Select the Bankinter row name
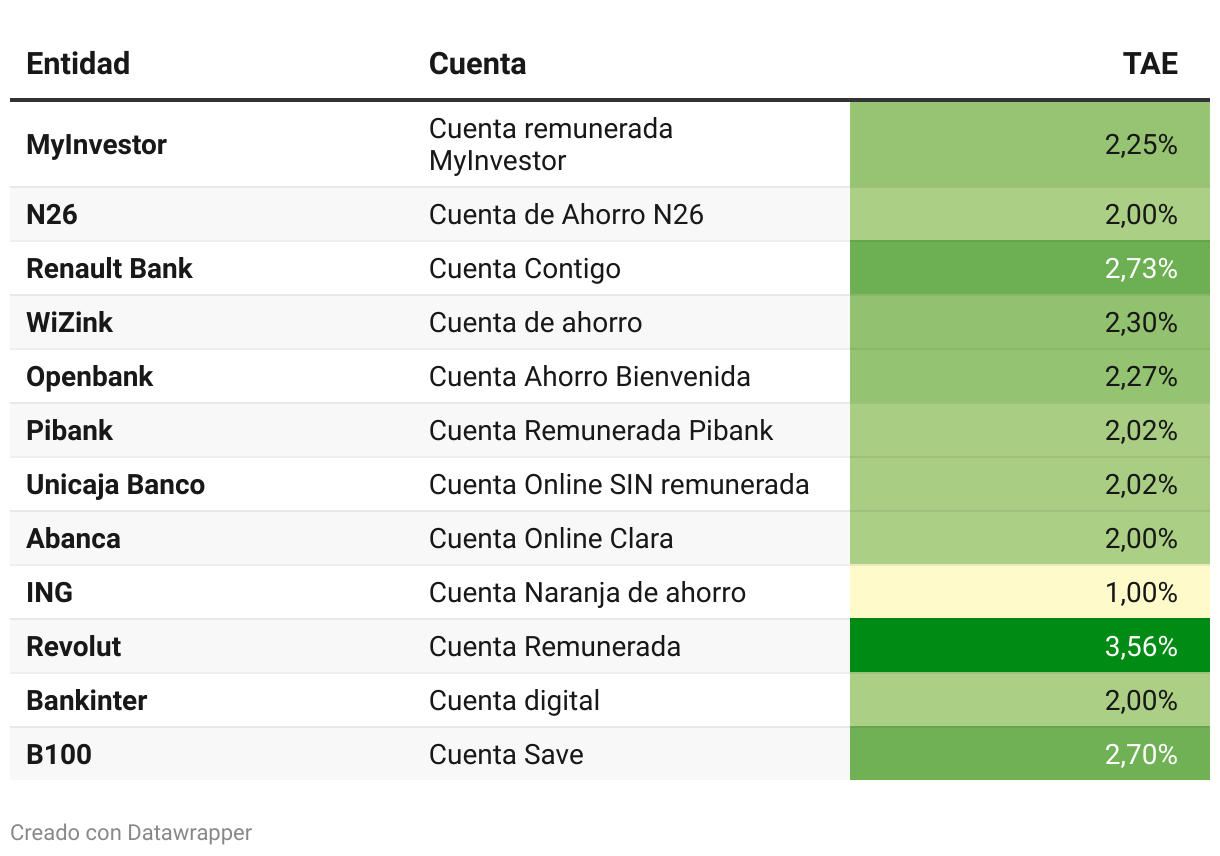The width and height of the screenshot is (1220, 856). pyautogui.click(x=86, y=701)
